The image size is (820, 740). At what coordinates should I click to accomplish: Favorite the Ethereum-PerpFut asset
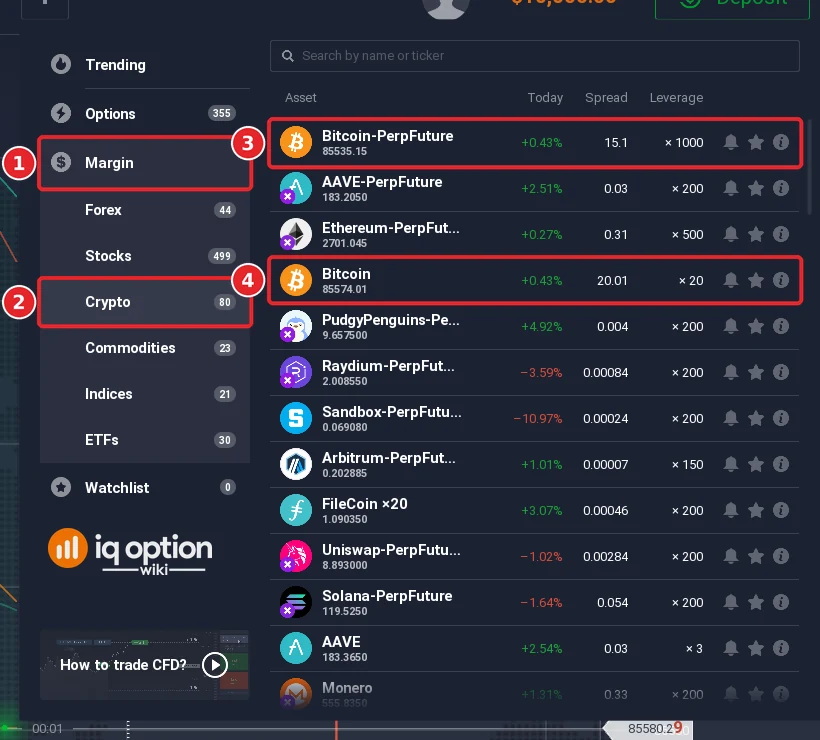[756, 234]
